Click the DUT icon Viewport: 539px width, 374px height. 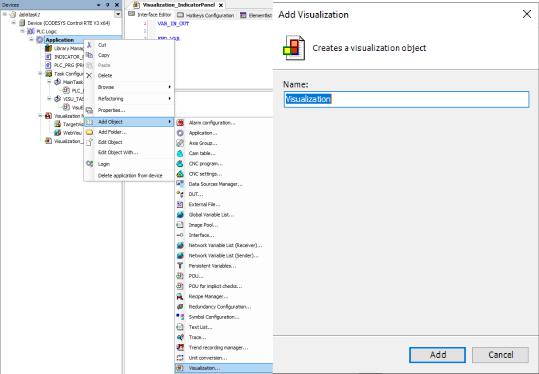click(x=180, y=194)
